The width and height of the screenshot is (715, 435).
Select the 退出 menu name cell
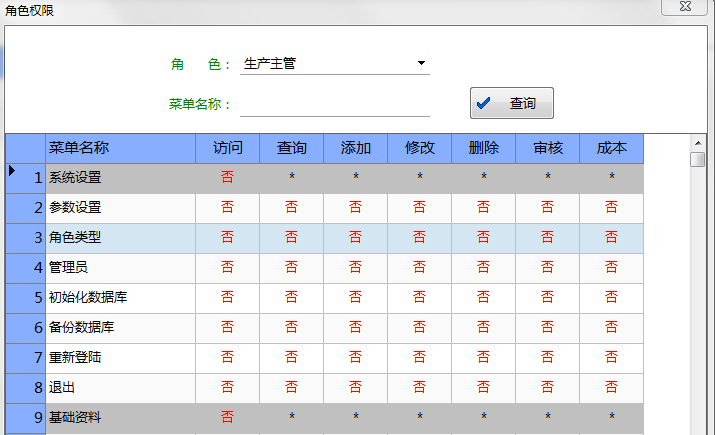pos(120,388)
